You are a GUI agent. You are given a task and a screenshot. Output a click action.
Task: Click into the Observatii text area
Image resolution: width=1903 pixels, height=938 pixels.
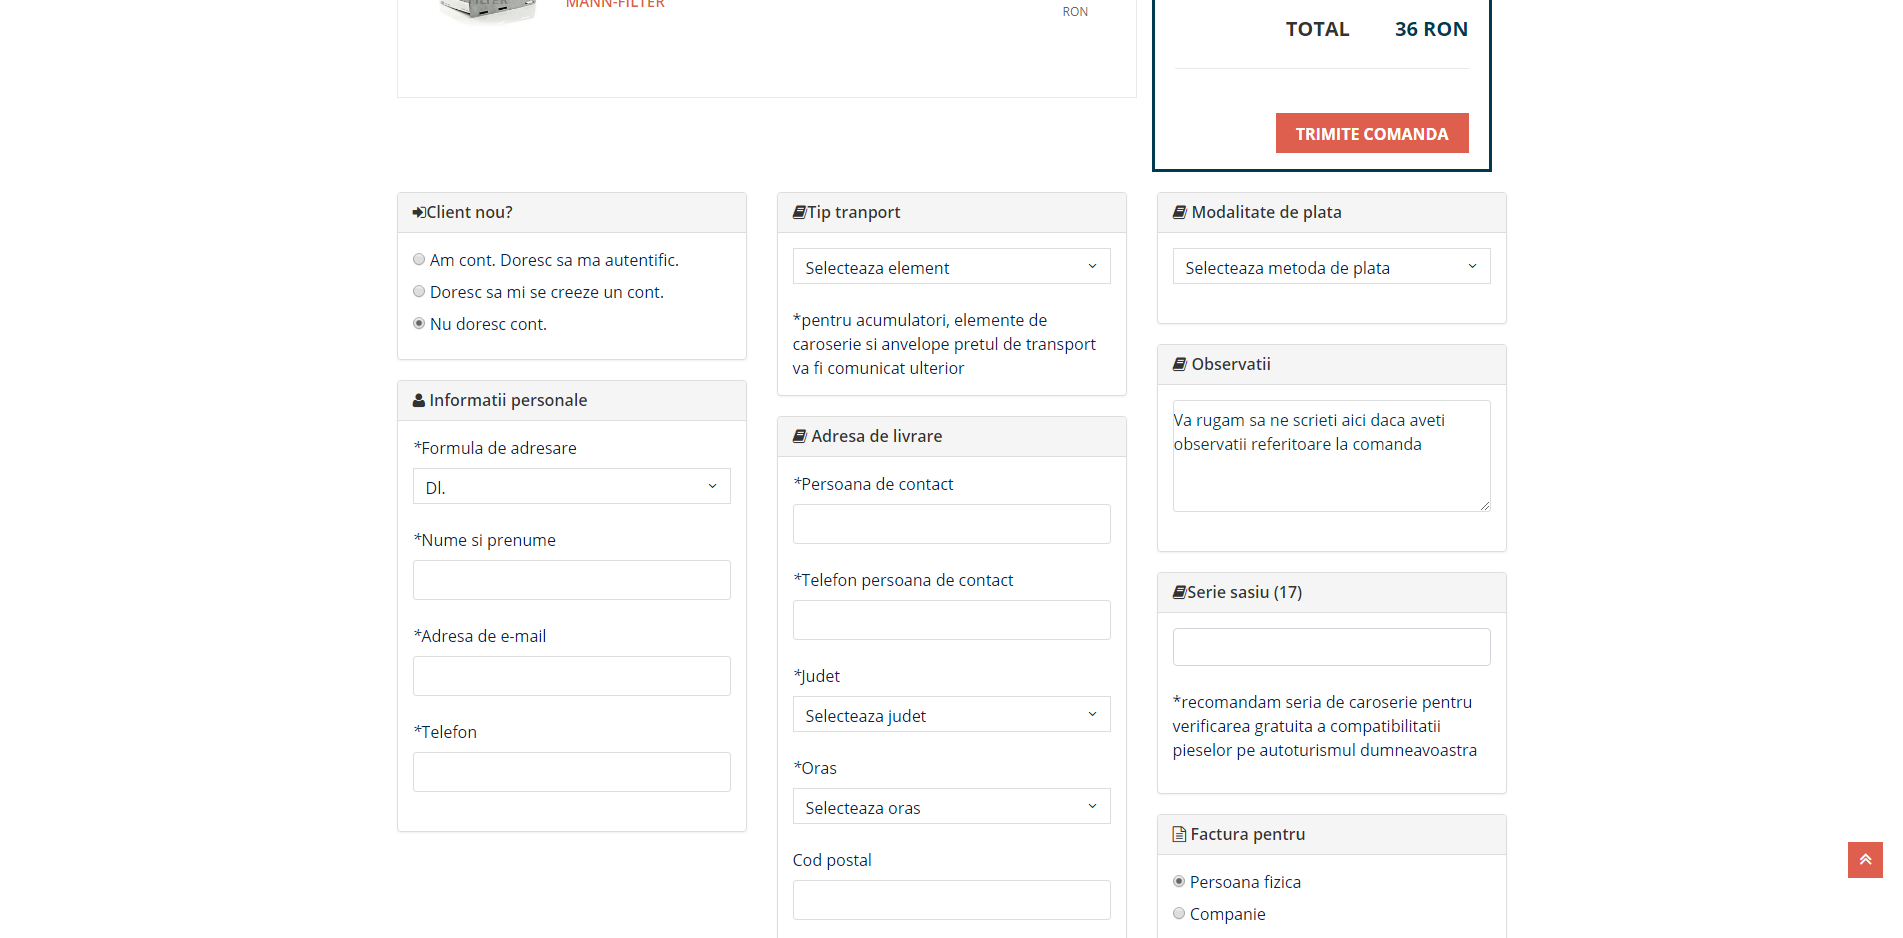click(x=1331, y=456)
